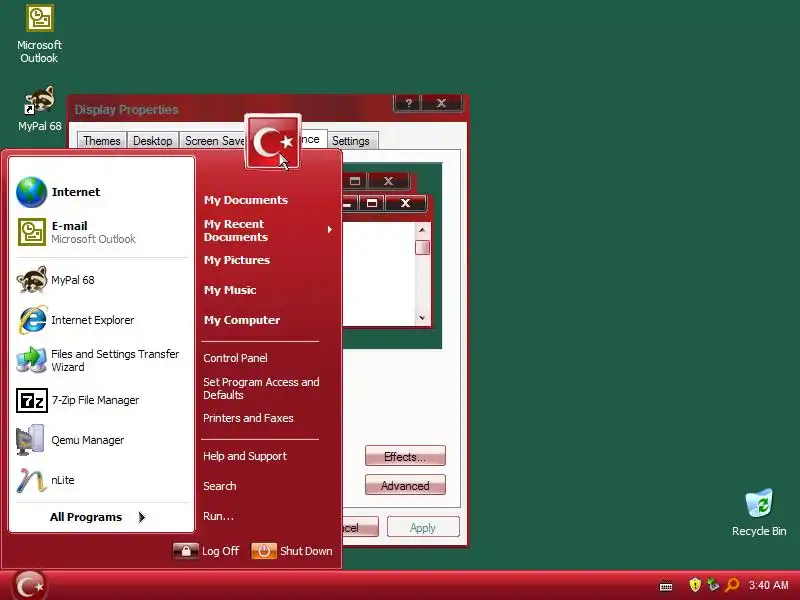The height and width of the screenshot is (600, 800).
Task: Click the partially hidden Cancel button
Action: pos(361,528)
